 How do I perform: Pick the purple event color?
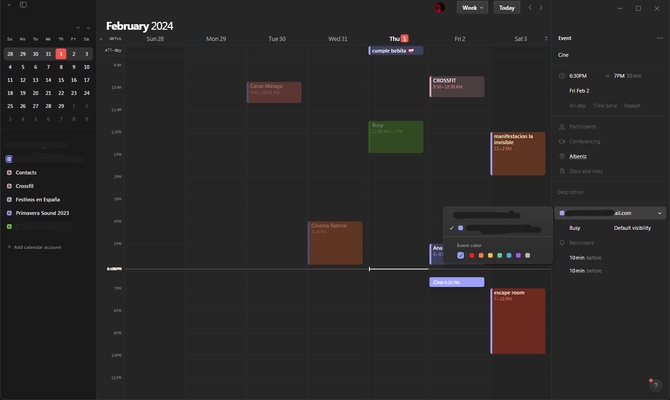tap(518, 255)
